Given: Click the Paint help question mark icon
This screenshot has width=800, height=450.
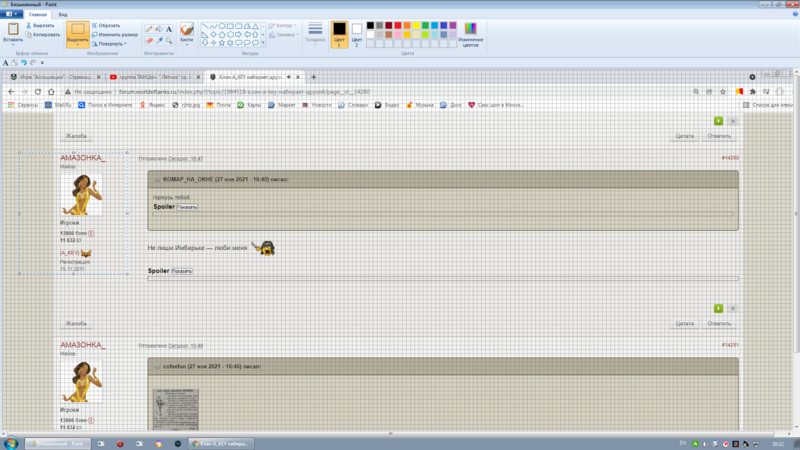Looking at the screenshot, I should pyautogui.click(x=795, y=14).
